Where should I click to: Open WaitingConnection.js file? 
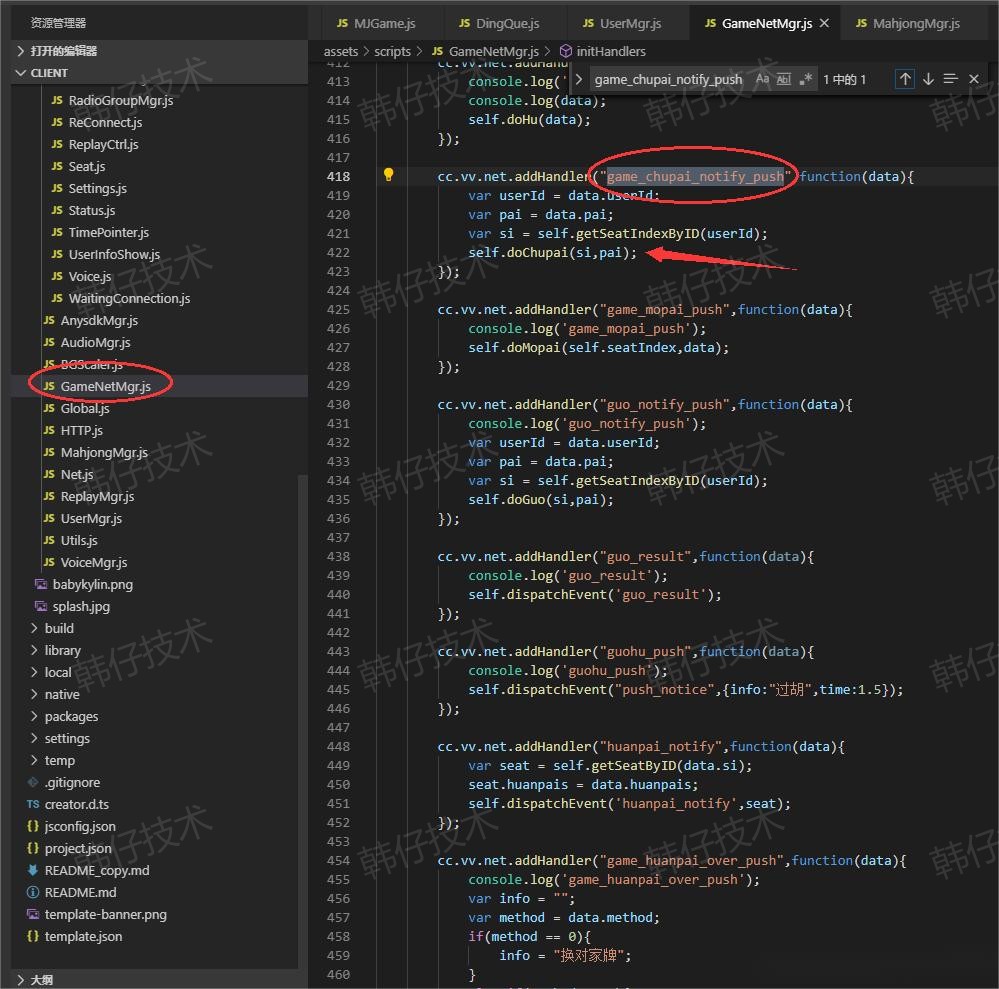(129, 298)
